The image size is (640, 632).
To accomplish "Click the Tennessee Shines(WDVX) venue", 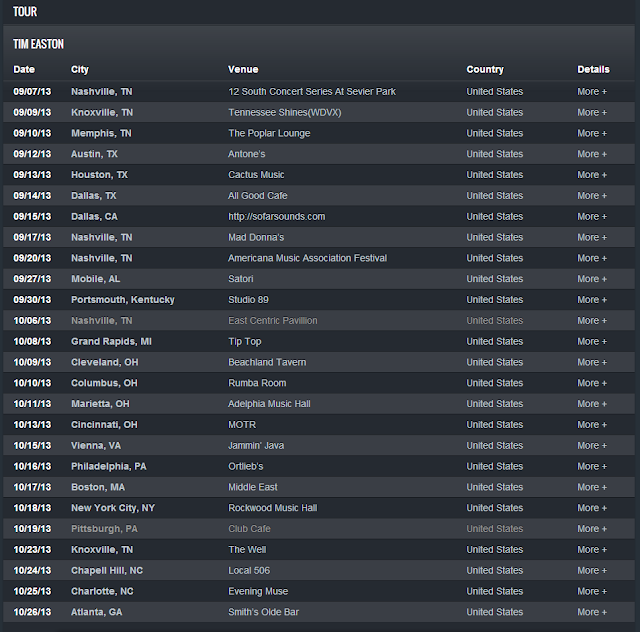I will (284, 112).
